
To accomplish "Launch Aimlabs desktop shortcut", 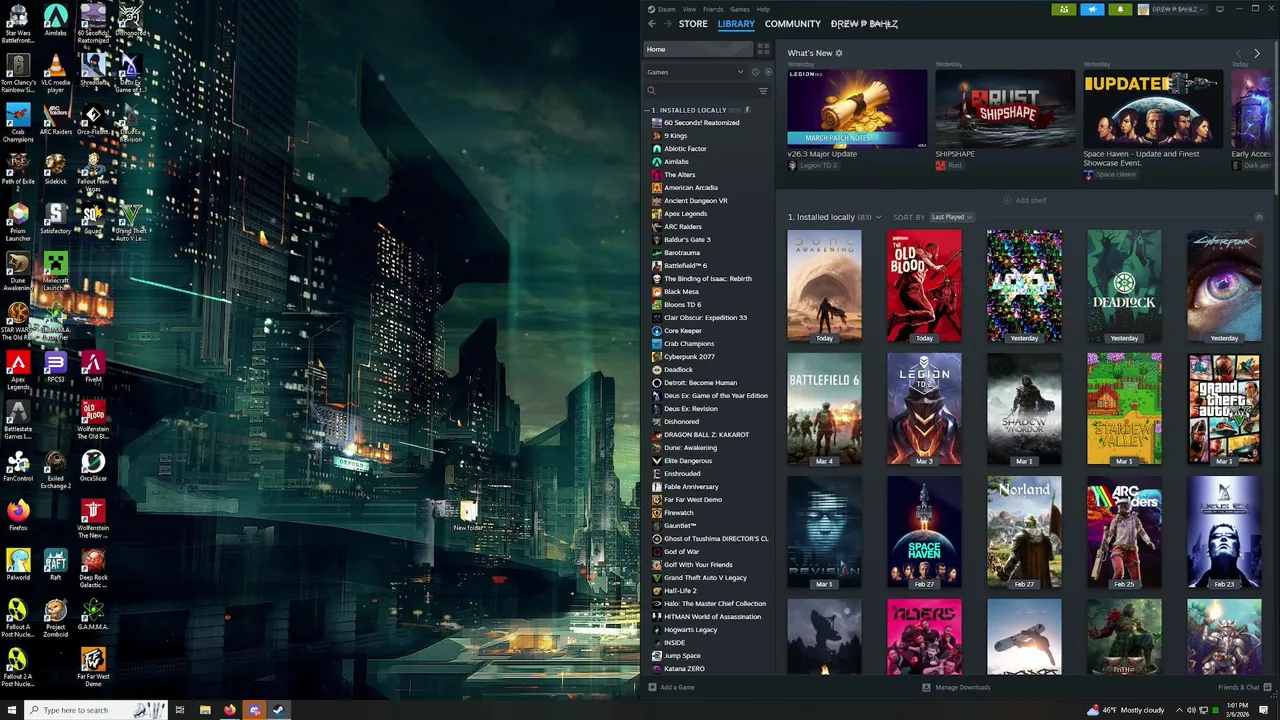I will tap(56, 23).
